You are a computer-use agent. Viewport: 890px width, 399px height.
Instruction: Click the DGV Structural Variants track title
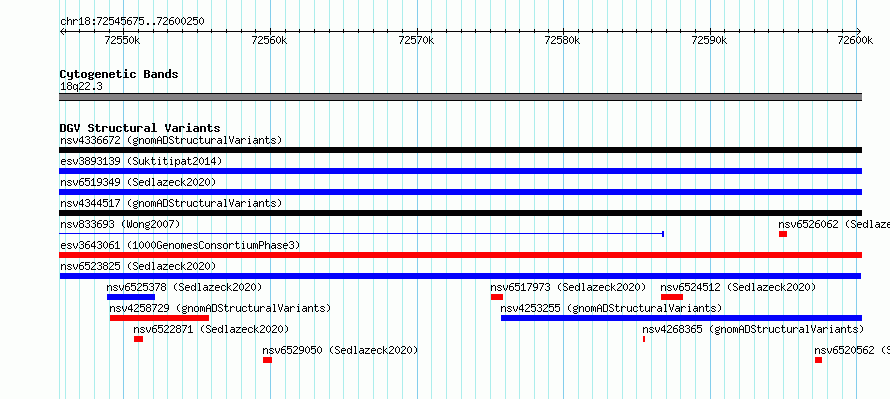coord(140,128)
